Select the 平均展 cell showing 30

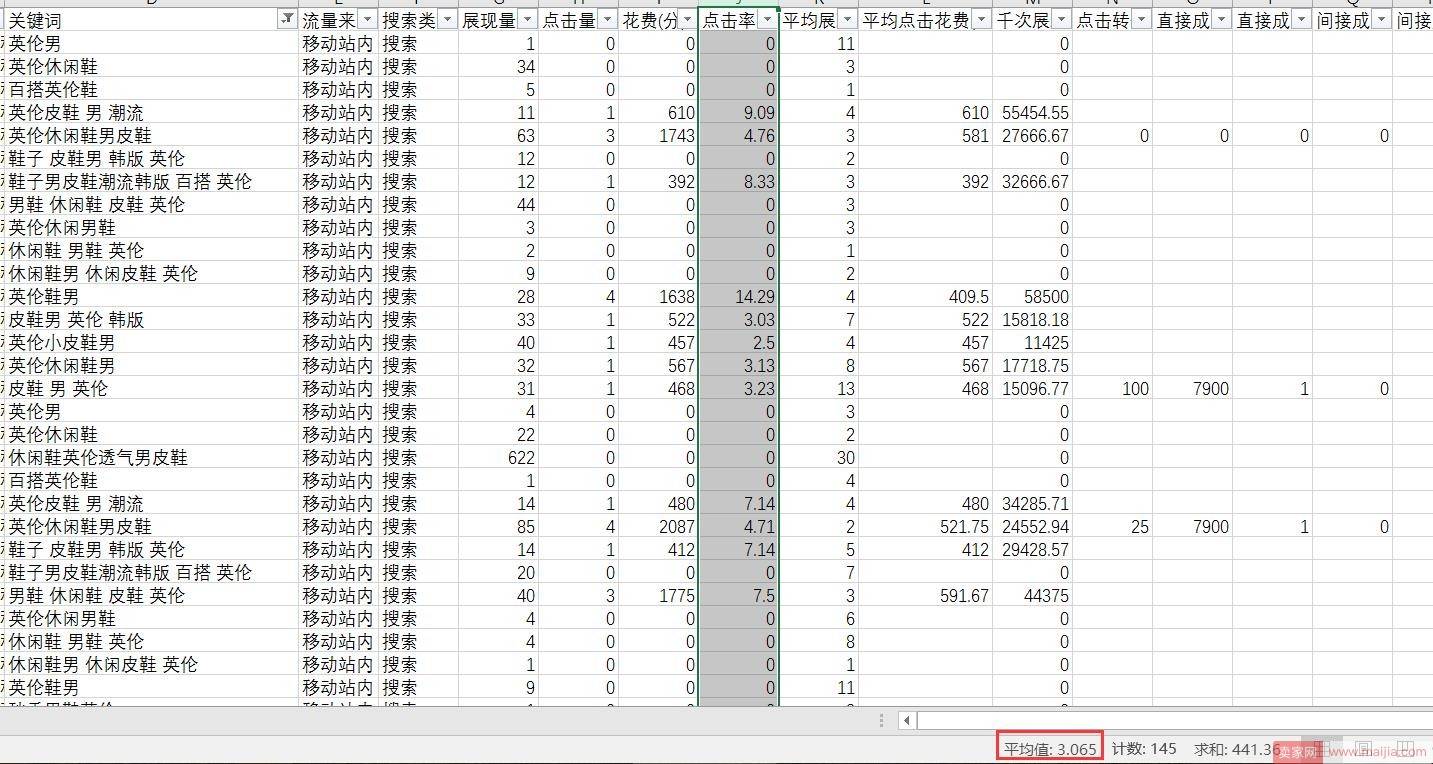click(818, 457)
